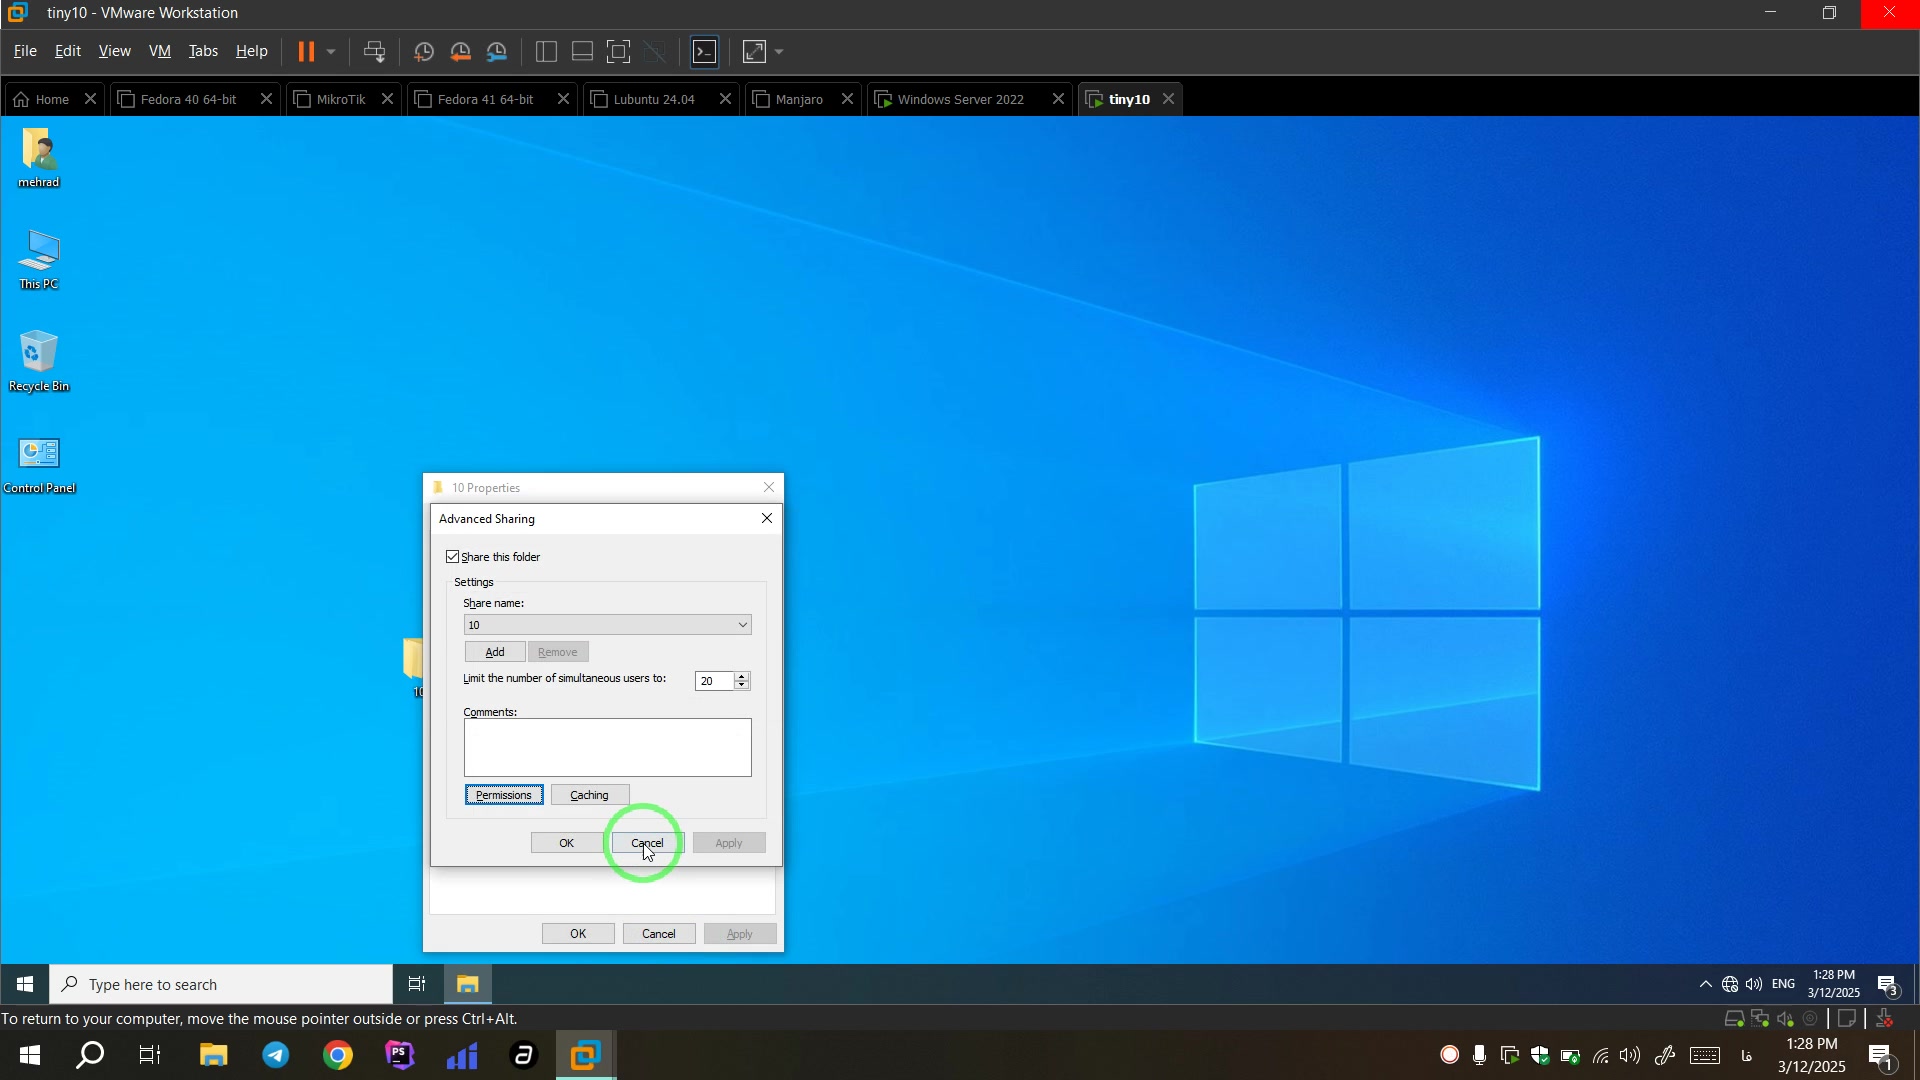Open the VM menu
This screenshot has width=1920, height=1080.
160,51
